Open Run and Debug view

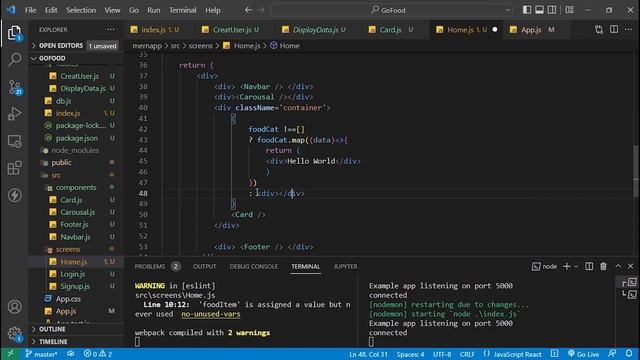(x=14, y=114)
